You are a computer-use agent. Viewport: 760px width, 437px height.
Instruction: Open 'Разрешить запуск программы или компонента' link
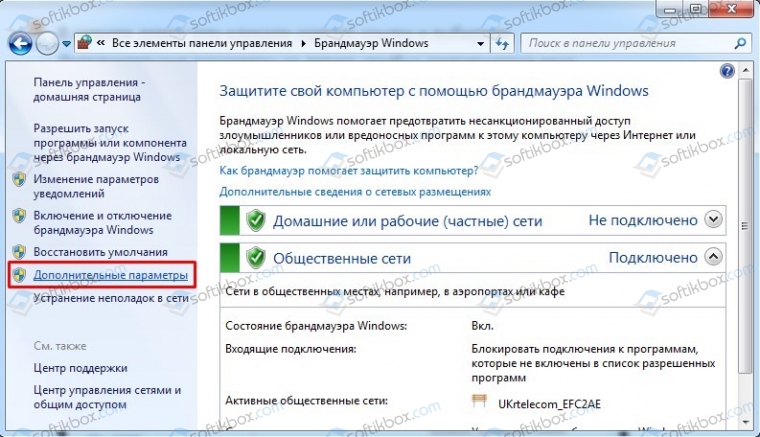click(x=110, y=142)
